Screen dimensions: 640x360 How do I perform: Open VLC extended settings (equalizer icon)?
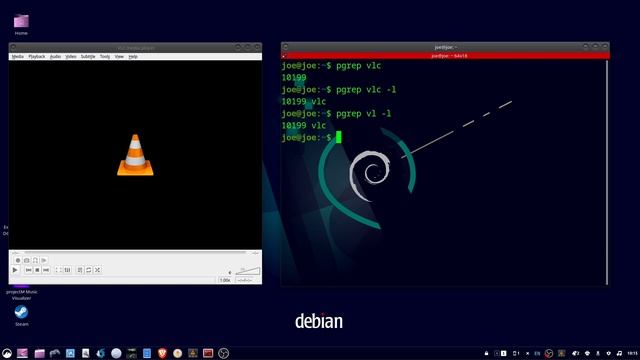(x=67, y=270)
